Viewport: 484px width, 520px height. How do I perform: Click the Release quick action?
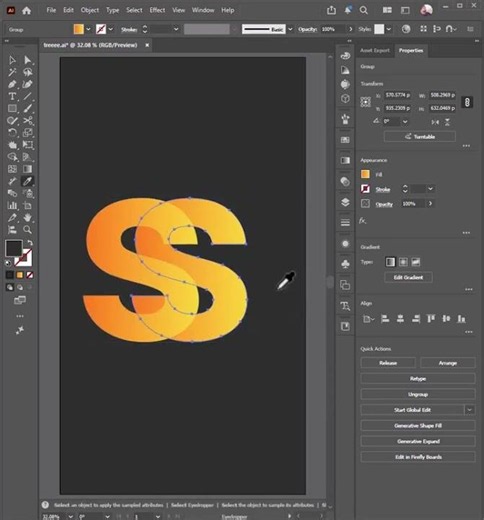[388, 363]
